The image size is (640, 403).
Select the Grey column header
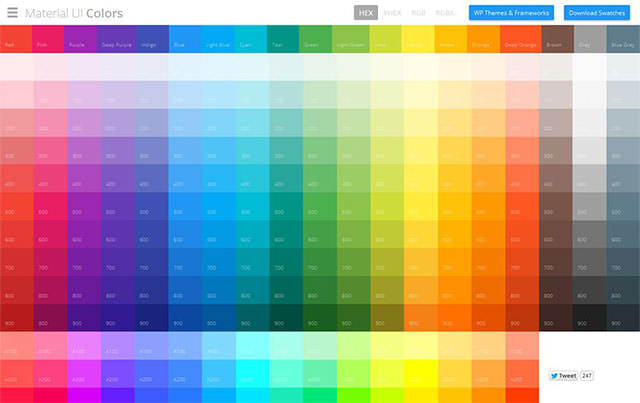[590, 39]
